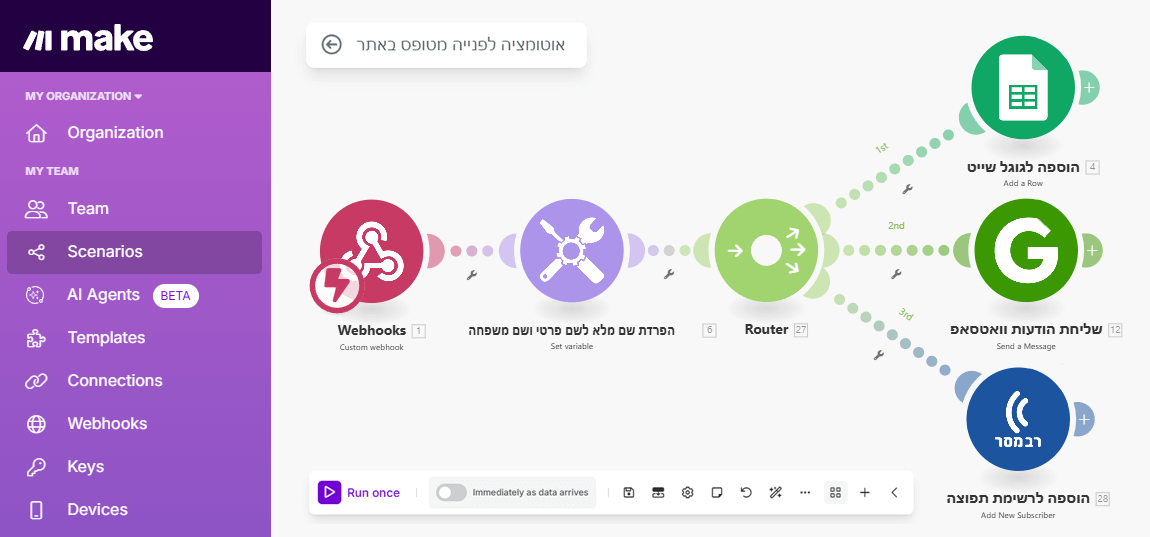Open the three-dots more menu
This screenshot has width=1150, height=537.
[x=805, y=493]
